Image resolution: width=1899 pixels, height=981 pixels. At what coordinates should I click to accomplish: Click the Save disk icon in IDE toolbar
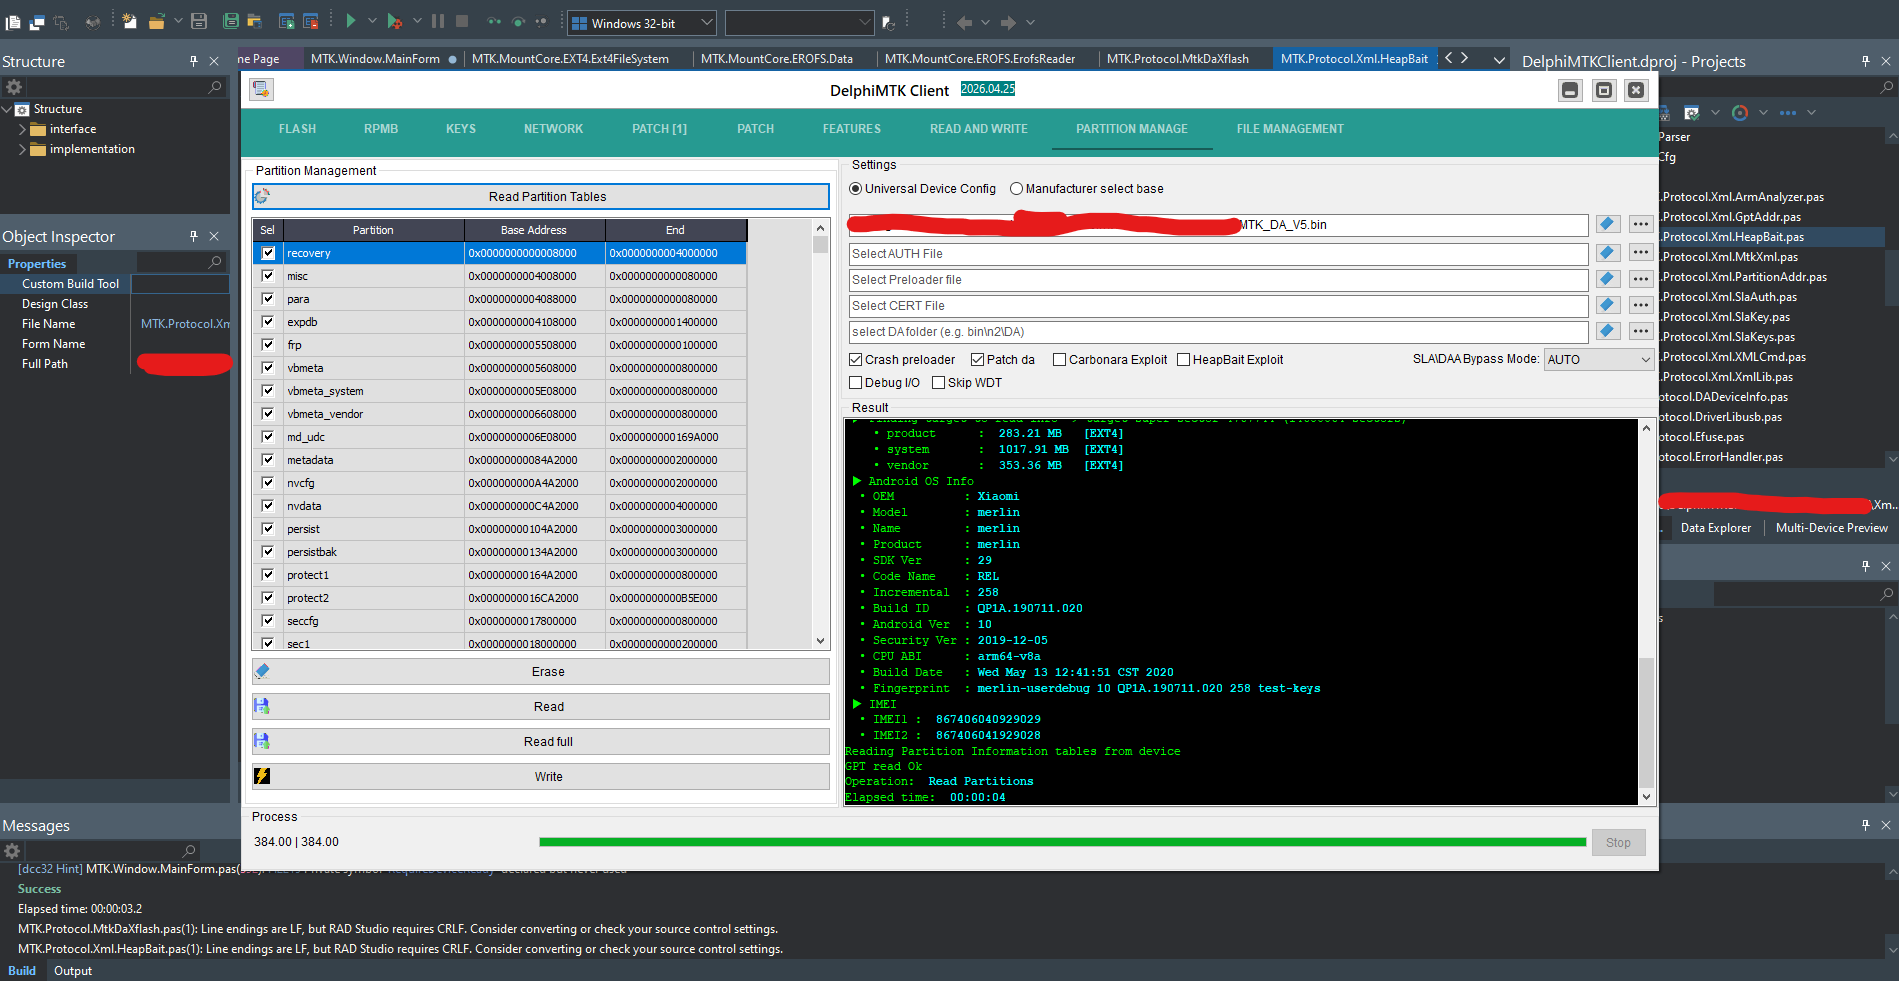(198, 21)
